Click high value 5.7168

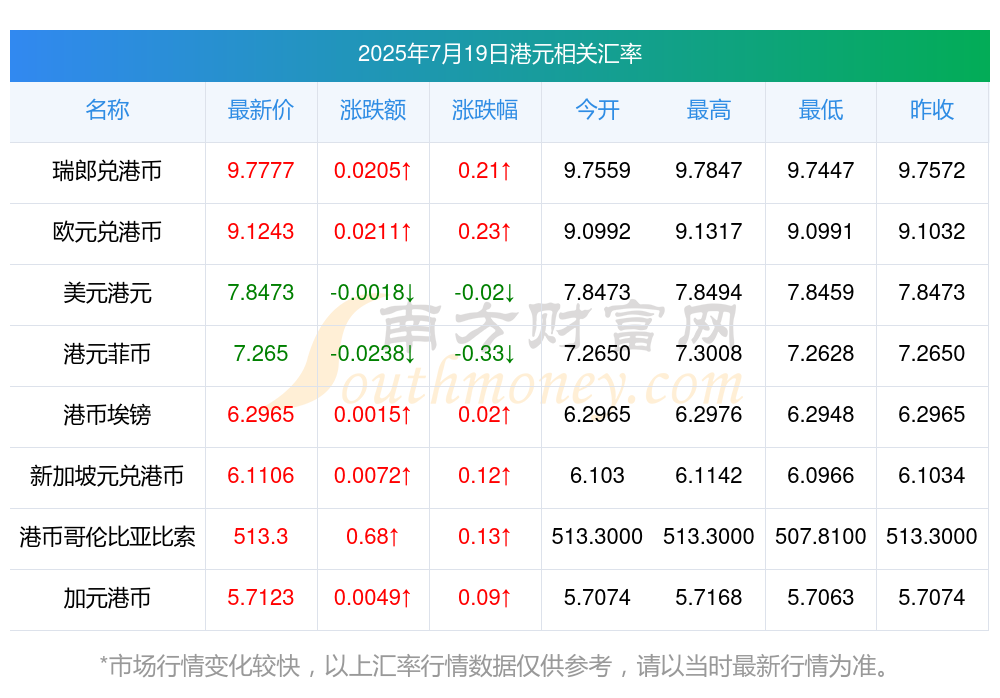coord(709,597)
